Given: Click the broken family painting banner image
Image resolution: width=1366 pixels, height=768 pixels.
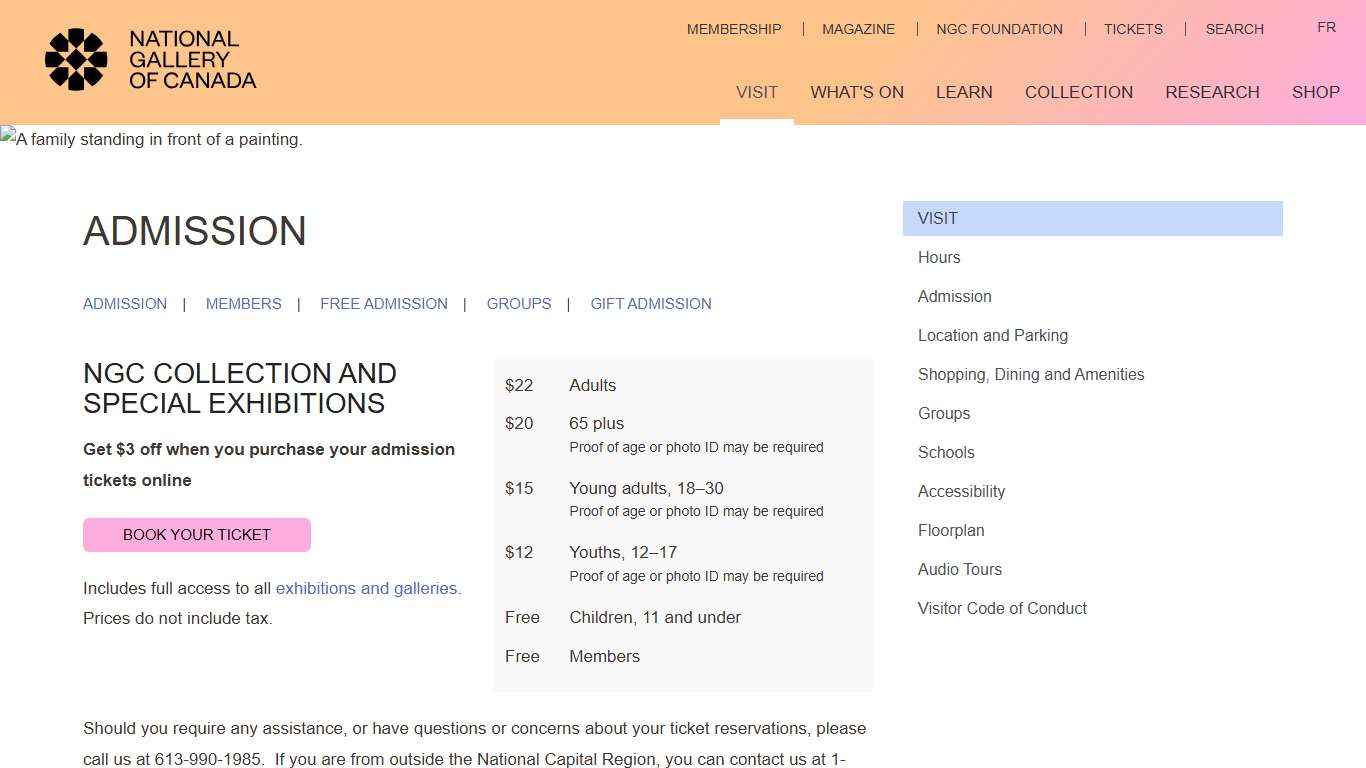Looking at the screenshot, I should coord(152,139).
